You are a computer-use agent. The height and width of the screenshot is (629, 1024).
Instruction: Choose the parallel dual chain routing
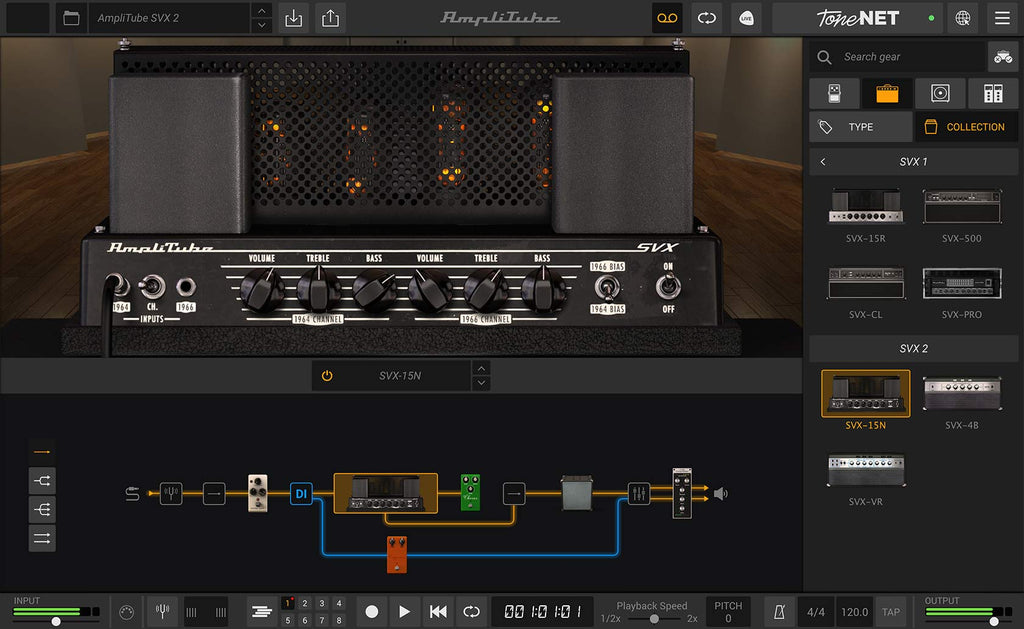pos(42,538)
